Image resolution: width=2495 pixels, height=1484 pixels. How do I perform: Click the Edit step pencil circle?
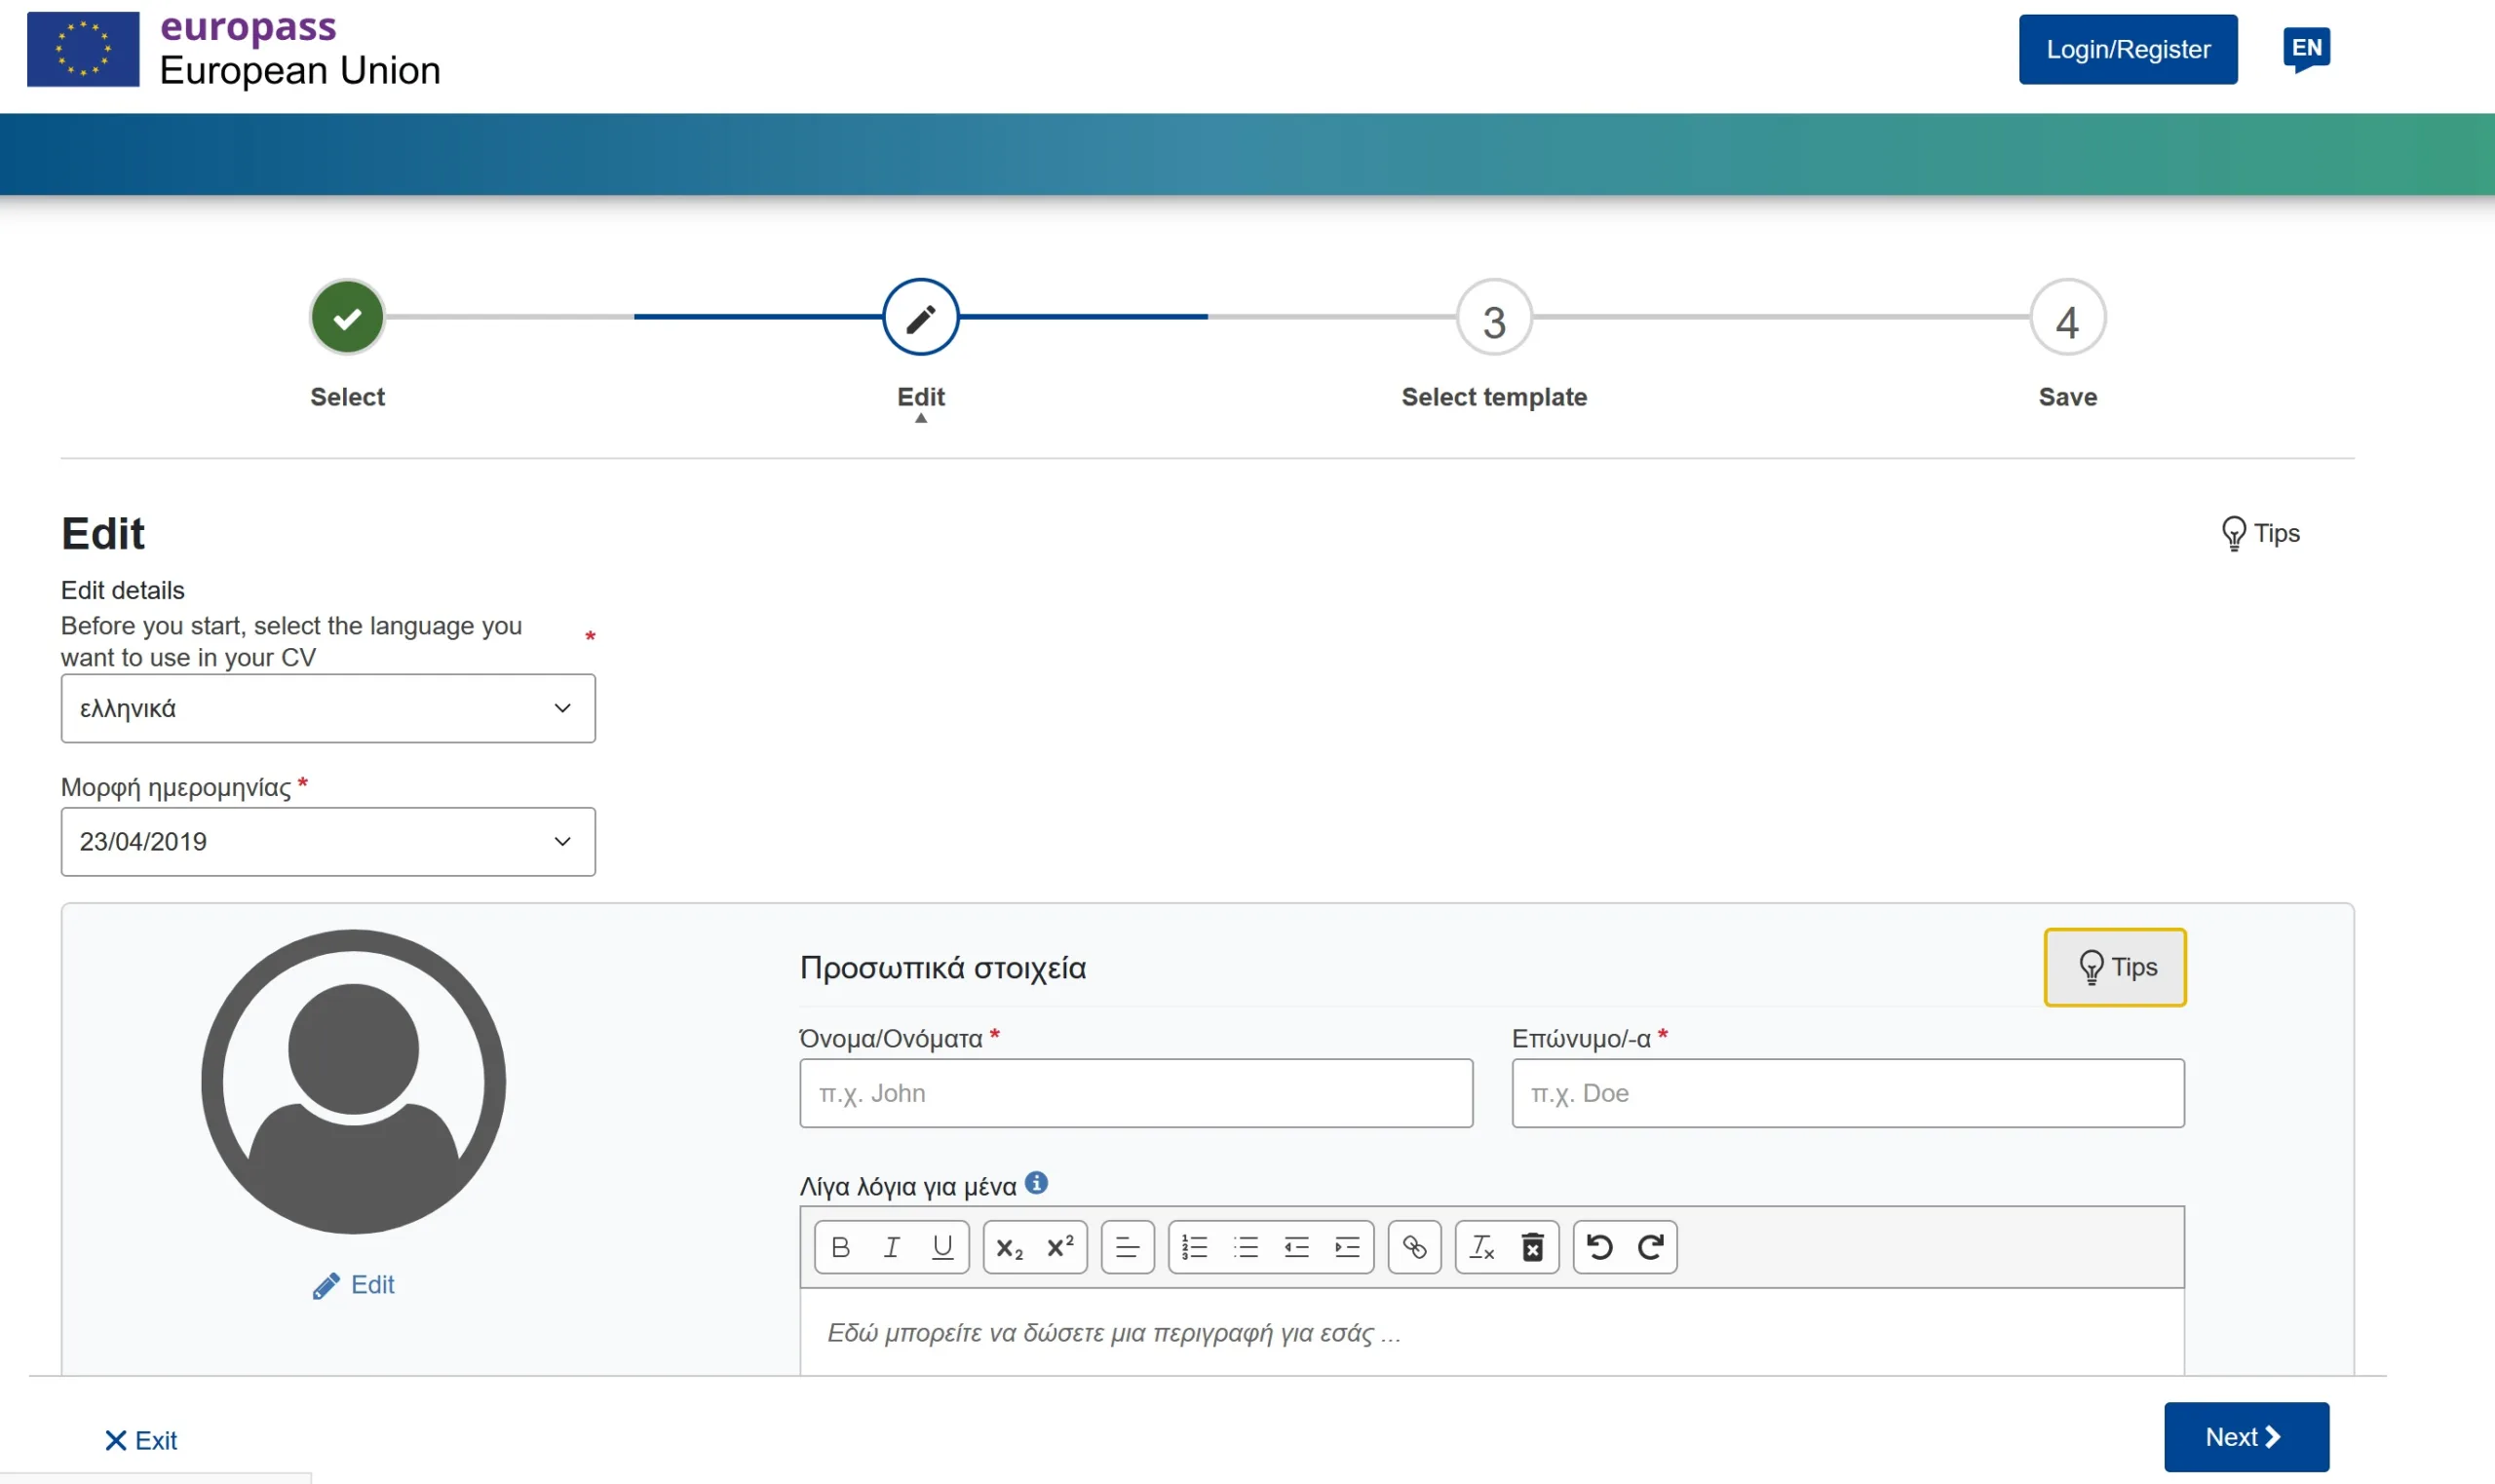[921, 318]
